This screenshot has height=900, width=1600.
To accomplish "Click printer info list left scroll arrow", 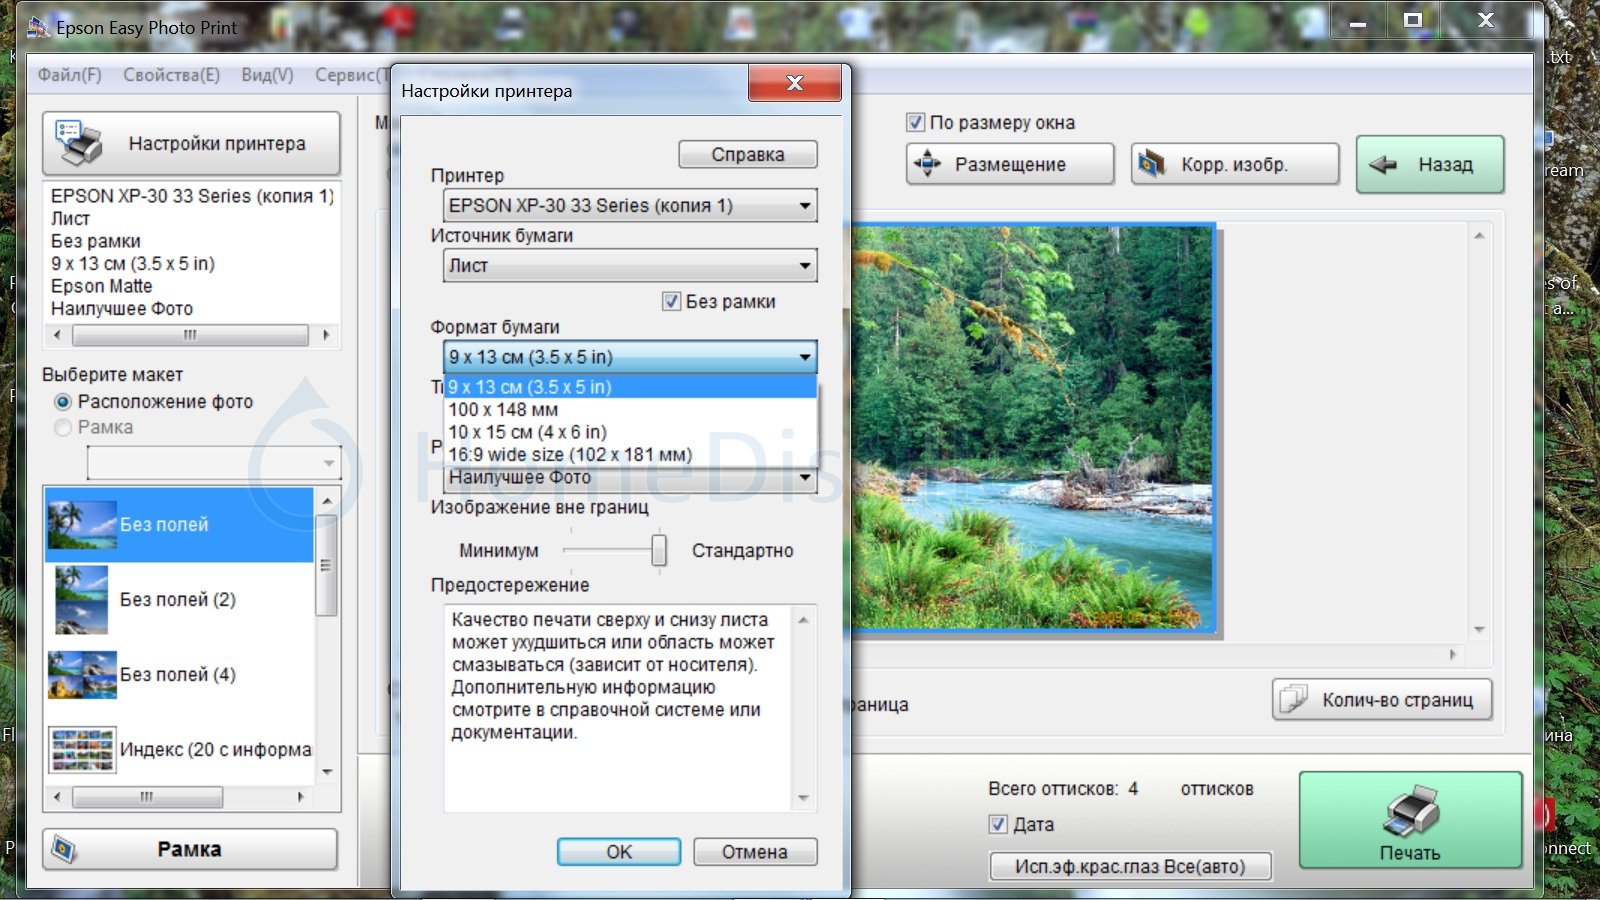I will click(57, 335).
